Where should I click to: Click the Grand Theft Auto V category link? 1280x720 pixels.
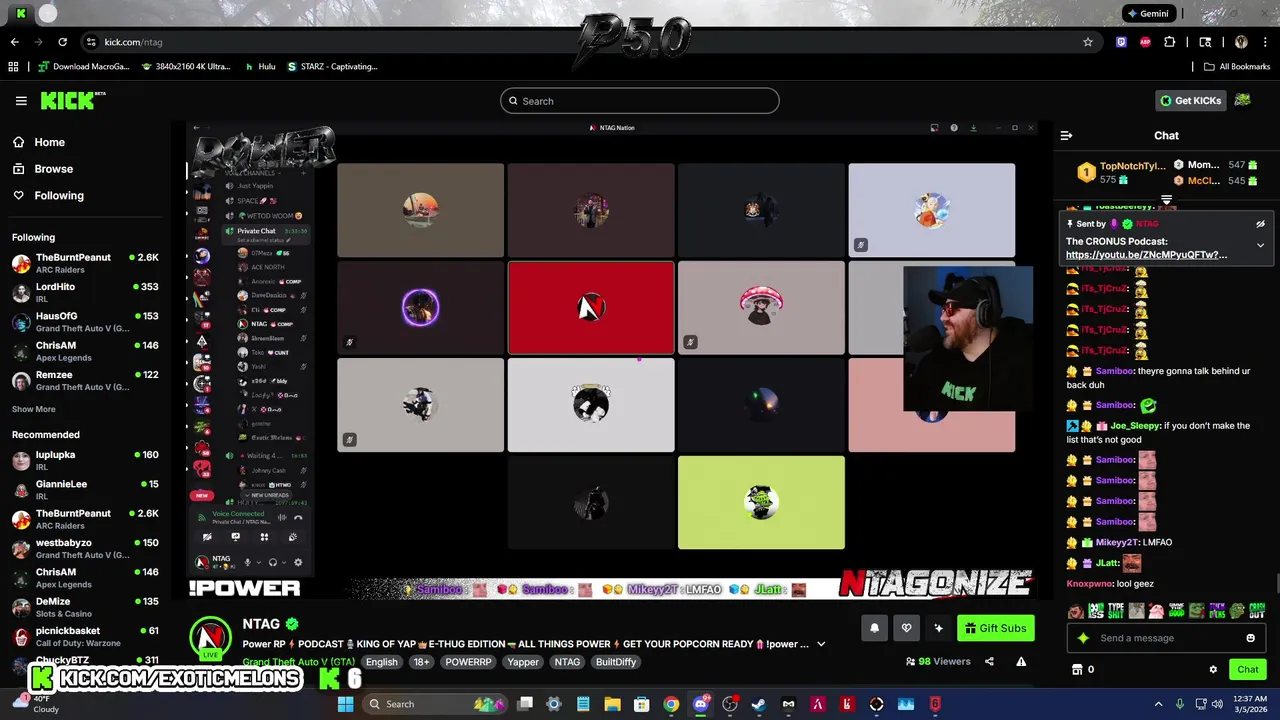298,662
